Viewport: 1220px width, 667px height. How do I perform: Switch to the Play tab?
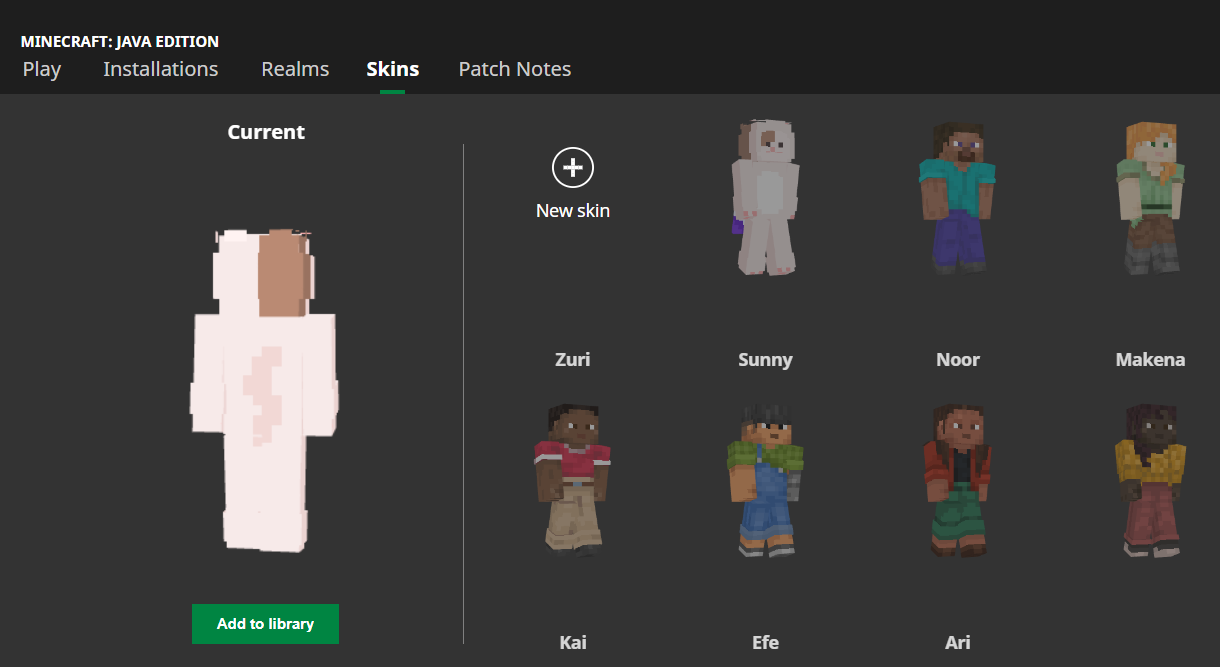(42, 70)
